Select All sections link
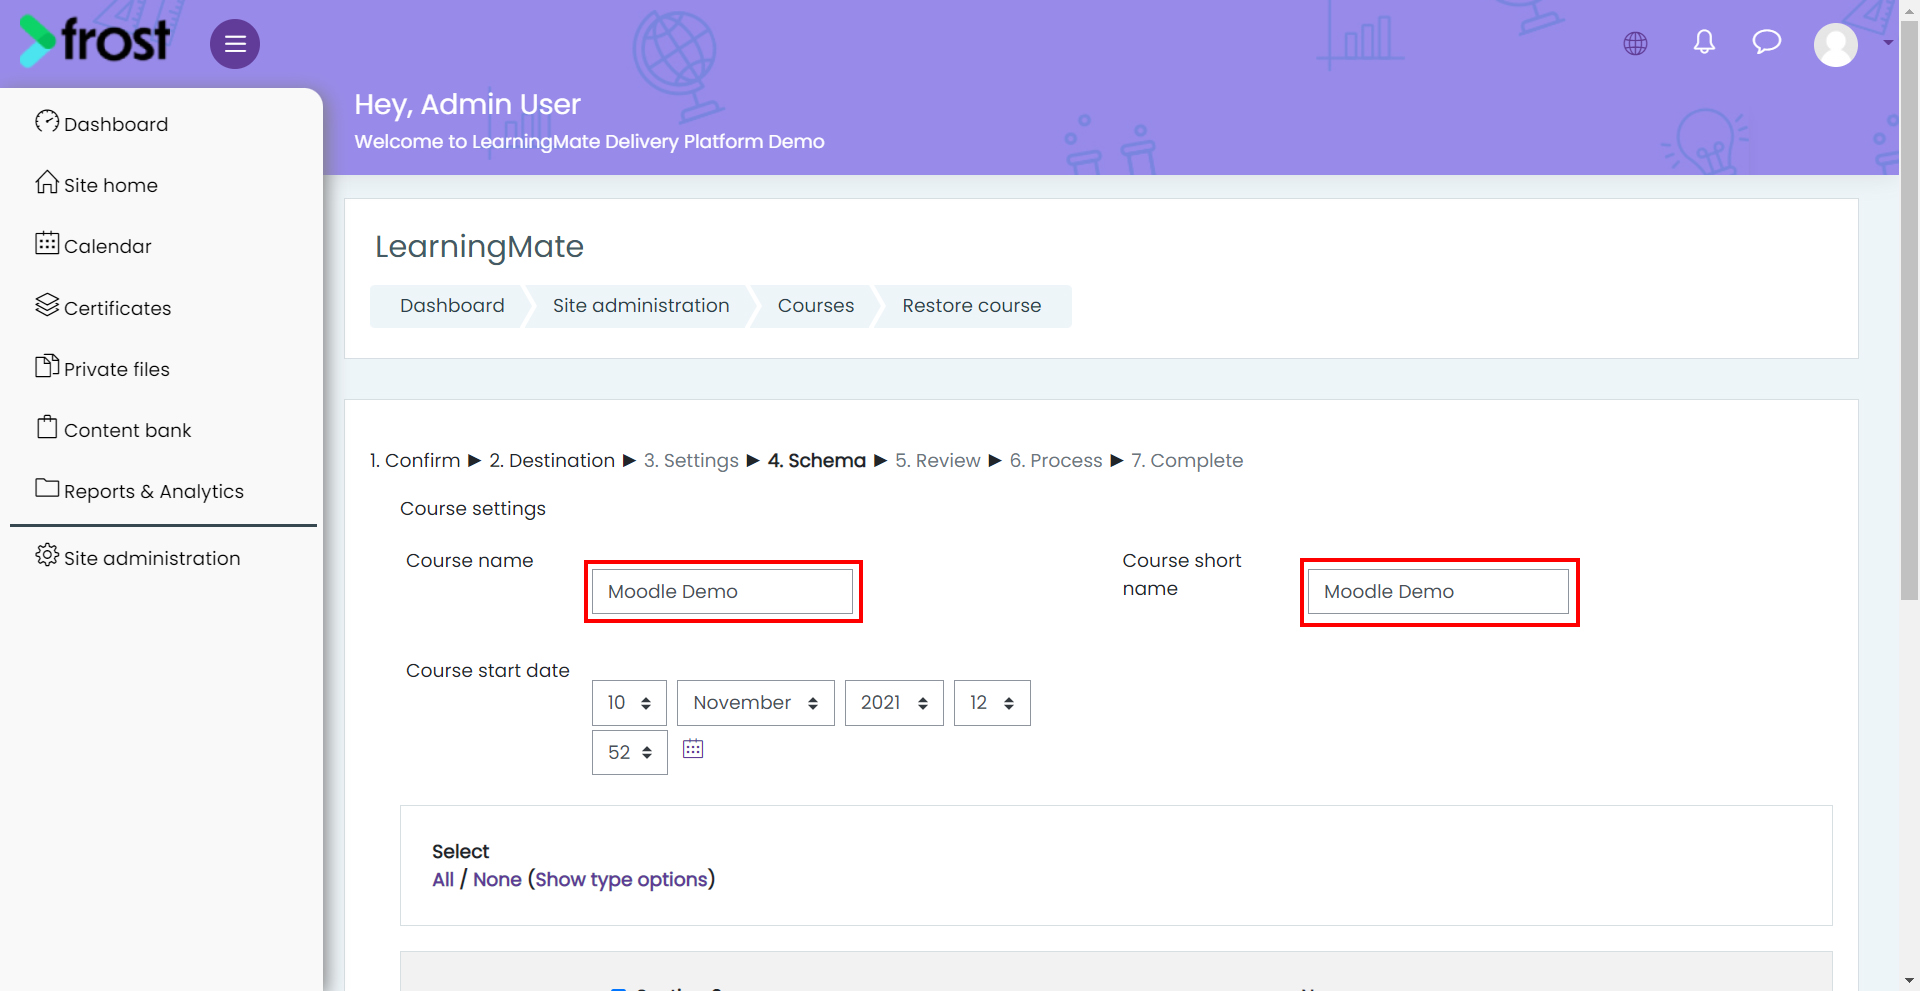Image resolution: width=1920 pixels, height=991 pixels. (x=443, y=879)
